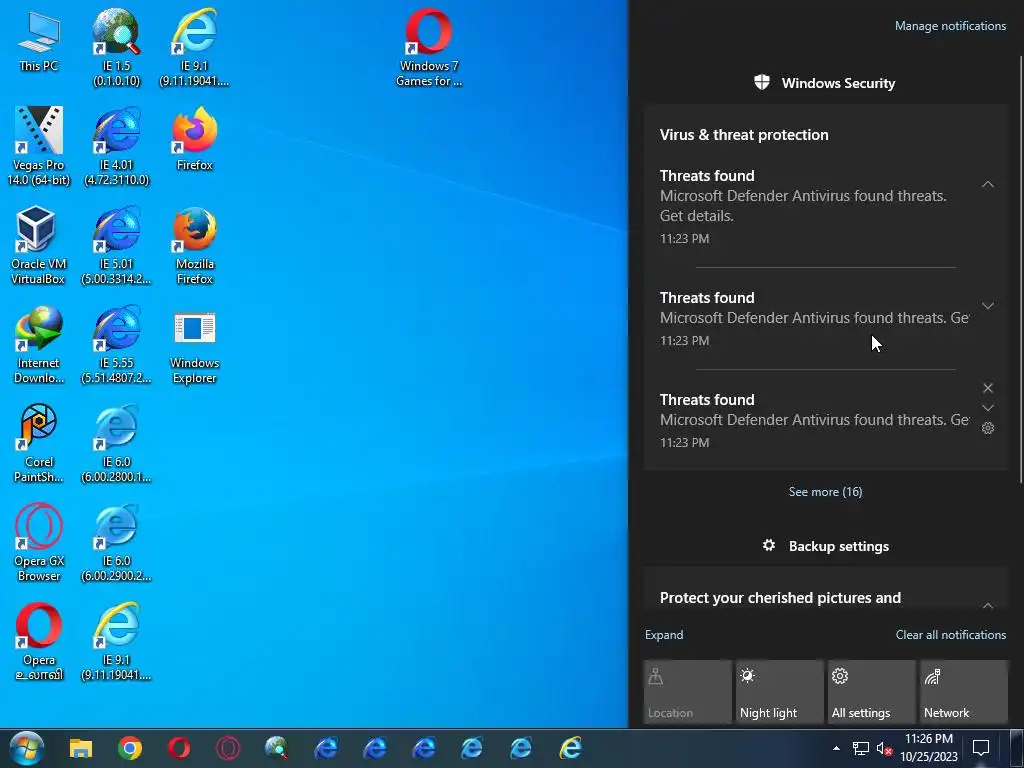This screenshot has height=768, width=1024.
Task: Click the muted volume tray icon
Action: (884, 748)
